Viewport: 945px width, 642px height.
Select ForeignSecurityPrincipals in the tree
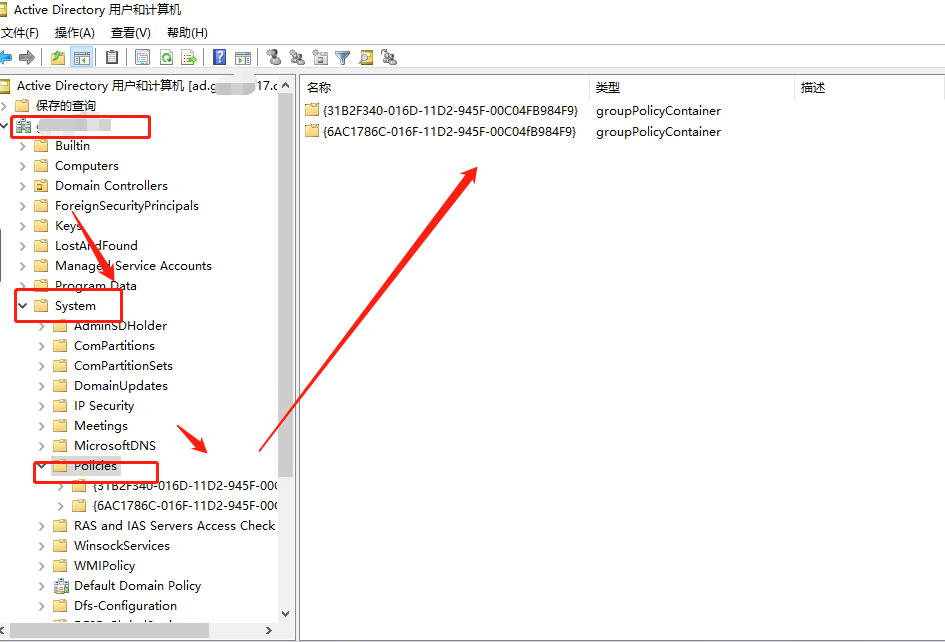[x=127, y=206]
